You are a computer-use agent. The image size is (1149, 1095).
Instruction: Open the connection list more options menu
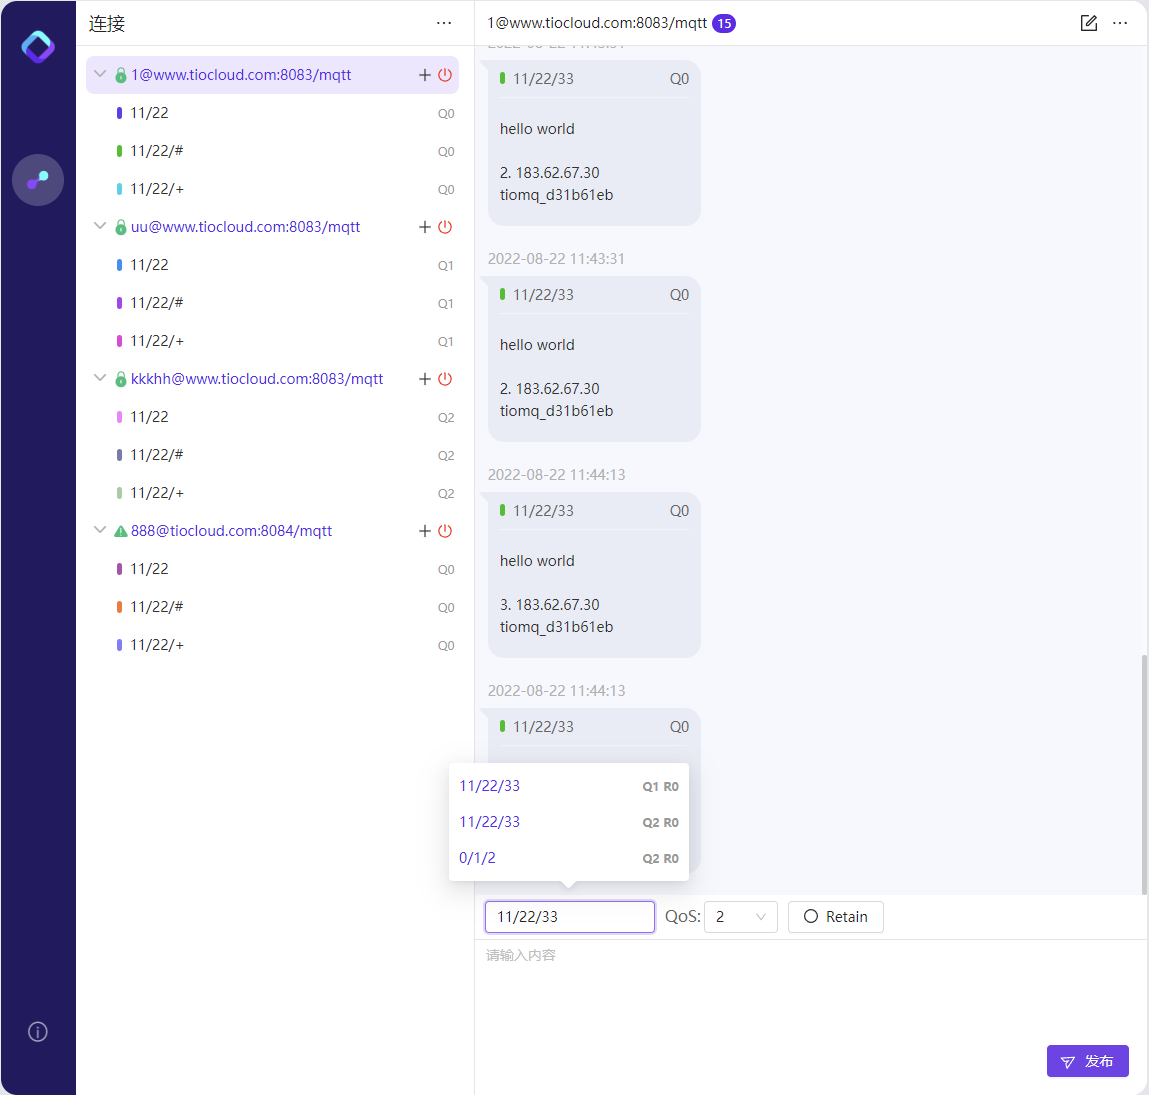pos(444,23)
